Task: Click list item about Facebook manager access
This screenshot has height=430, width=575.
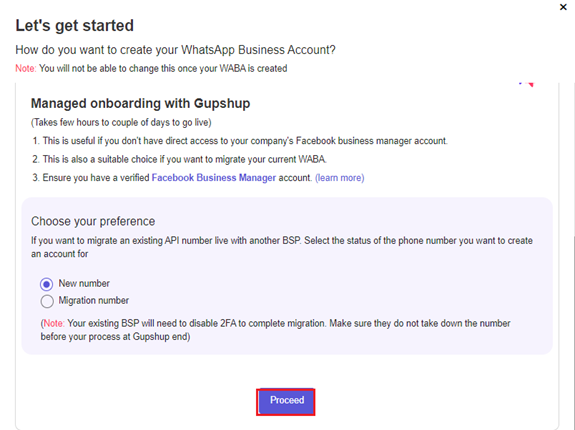Action: (x=240, y=141)
